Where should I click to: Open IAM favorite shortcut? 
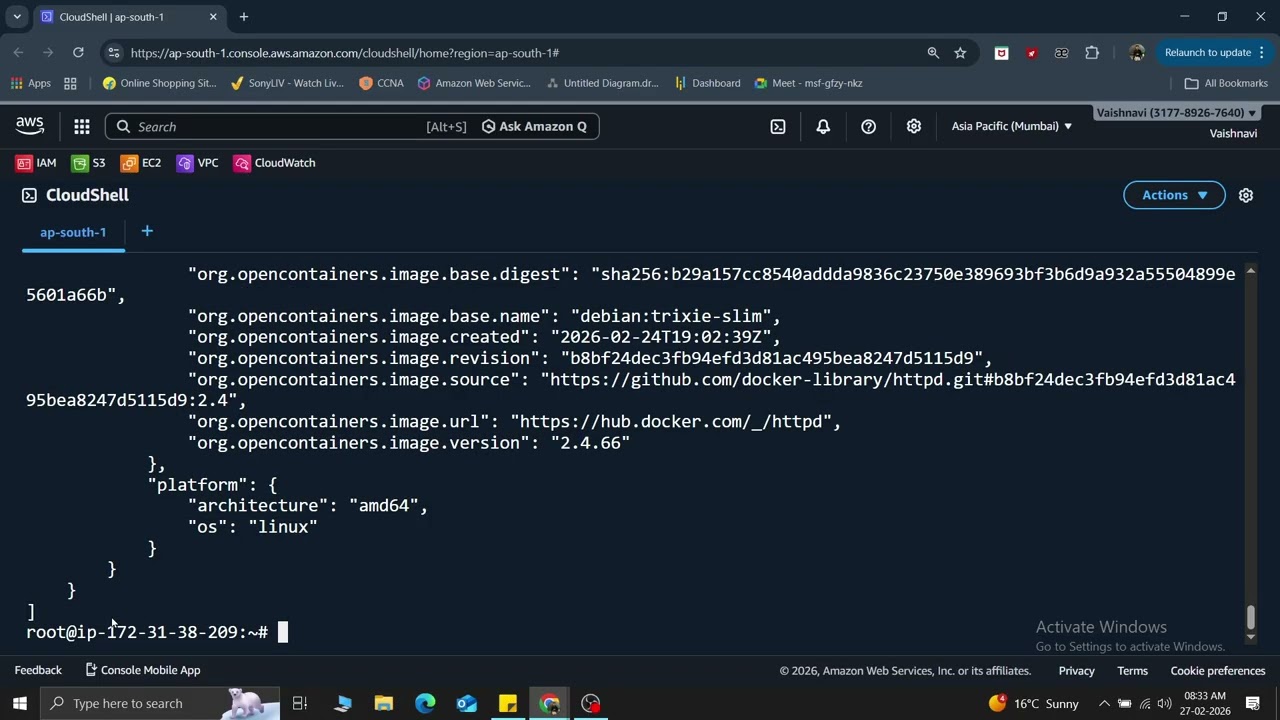tap(36, 163)
